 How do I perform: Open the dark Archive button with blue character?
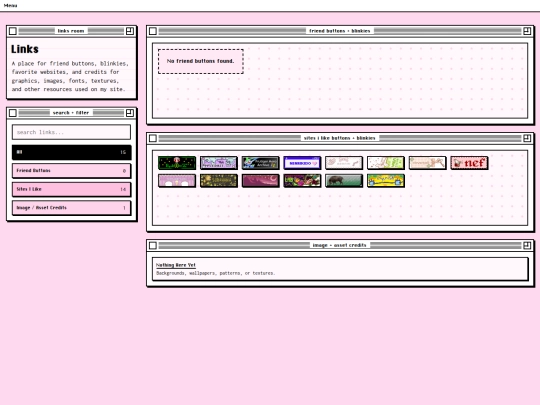(260, 163)
